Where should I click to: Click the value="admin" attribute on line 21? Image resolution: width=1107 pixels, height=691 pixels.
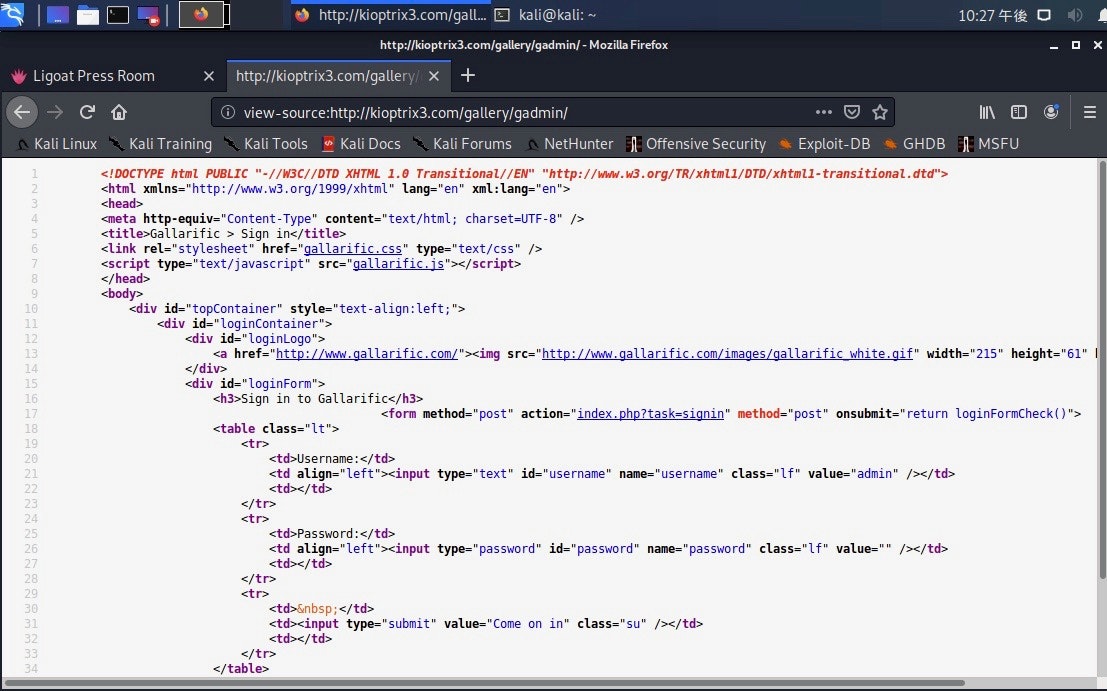click(854, 474)
